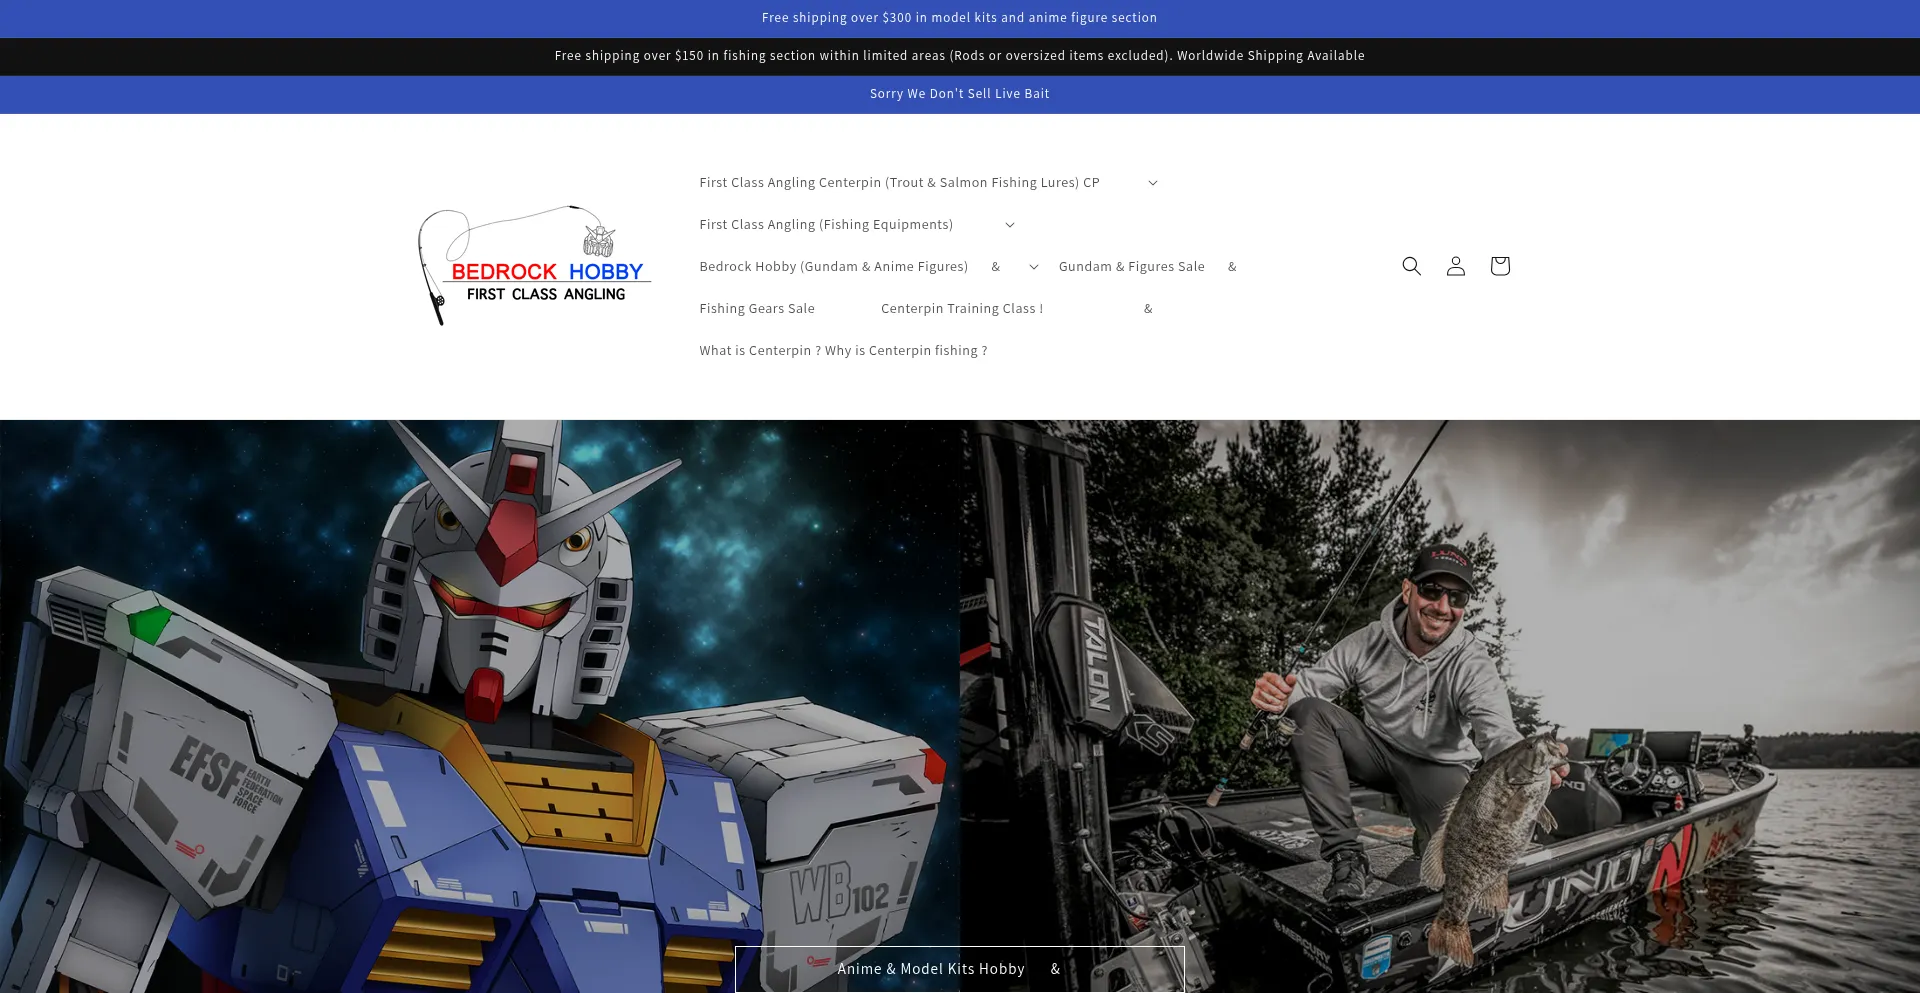The width and height of the screenshot is (1920, 993).
Task: Go to Gundam & Figures Sale
Action: (1131, 267)
